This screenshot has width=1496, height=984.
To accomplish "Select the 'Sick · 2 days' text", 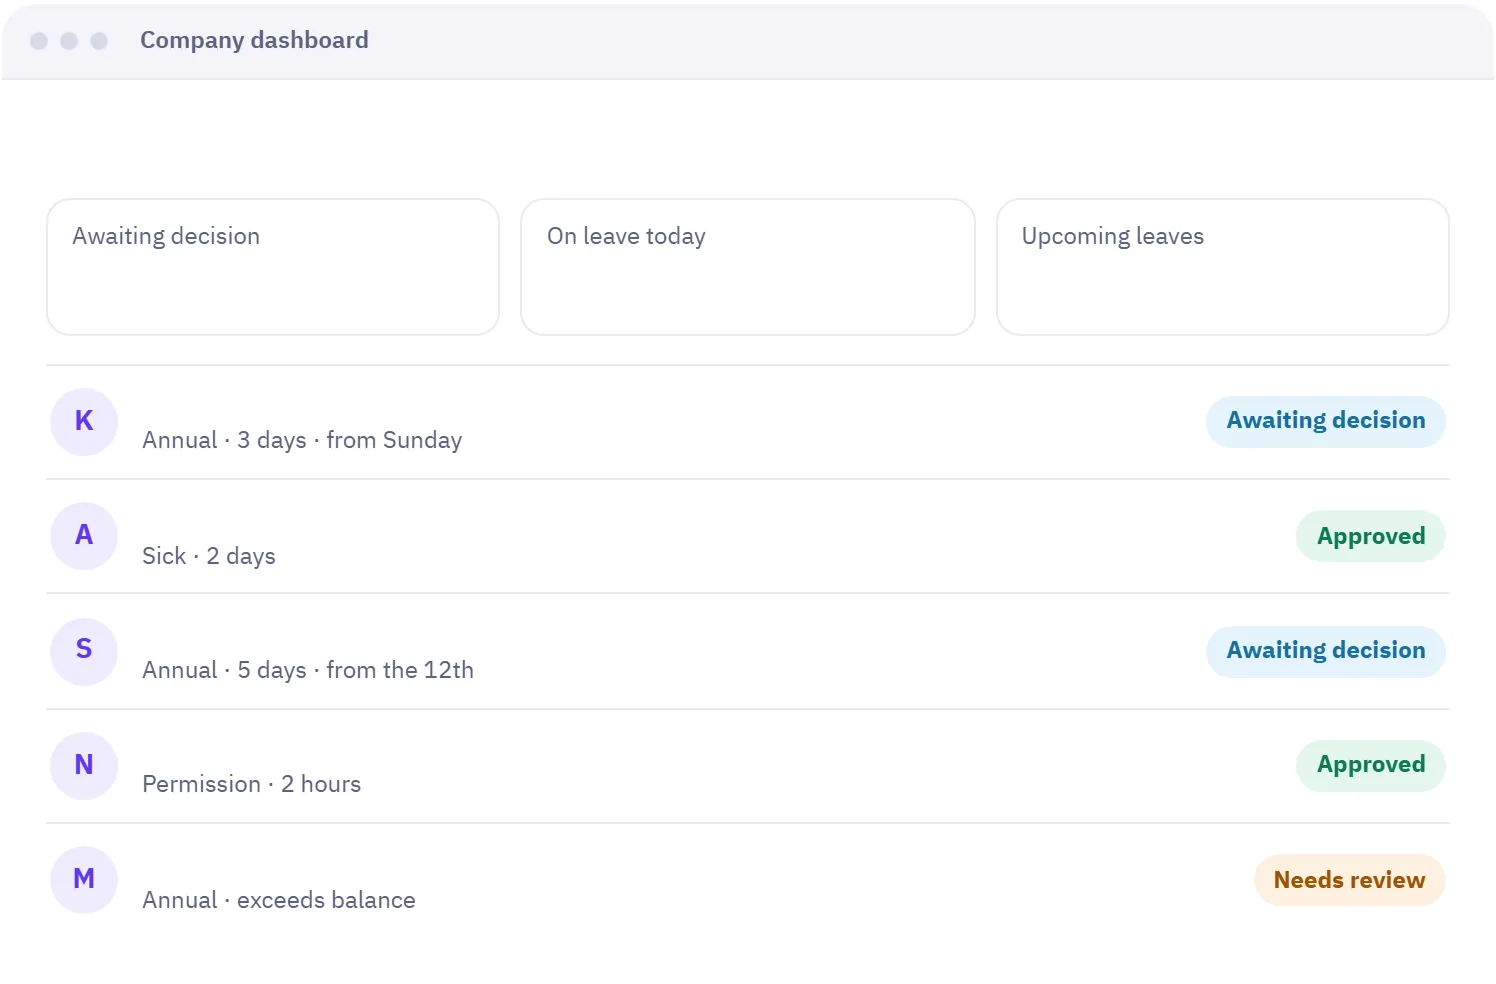I will coord(209,556).
